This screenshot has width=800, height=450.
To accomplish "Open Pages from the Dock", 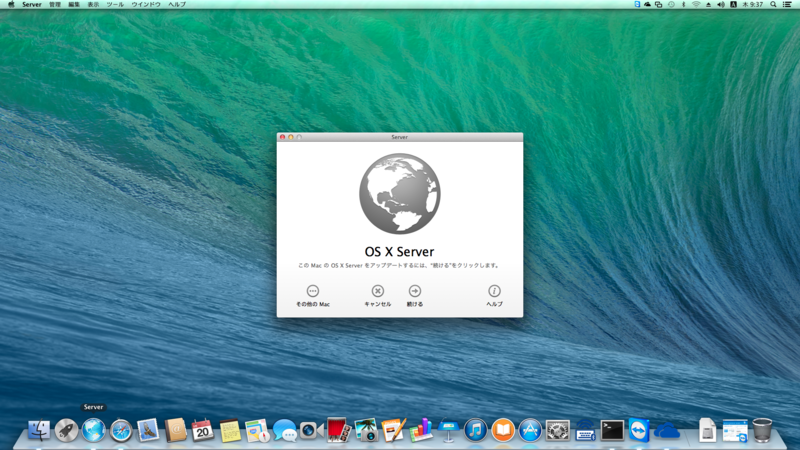I will [393, 430].
